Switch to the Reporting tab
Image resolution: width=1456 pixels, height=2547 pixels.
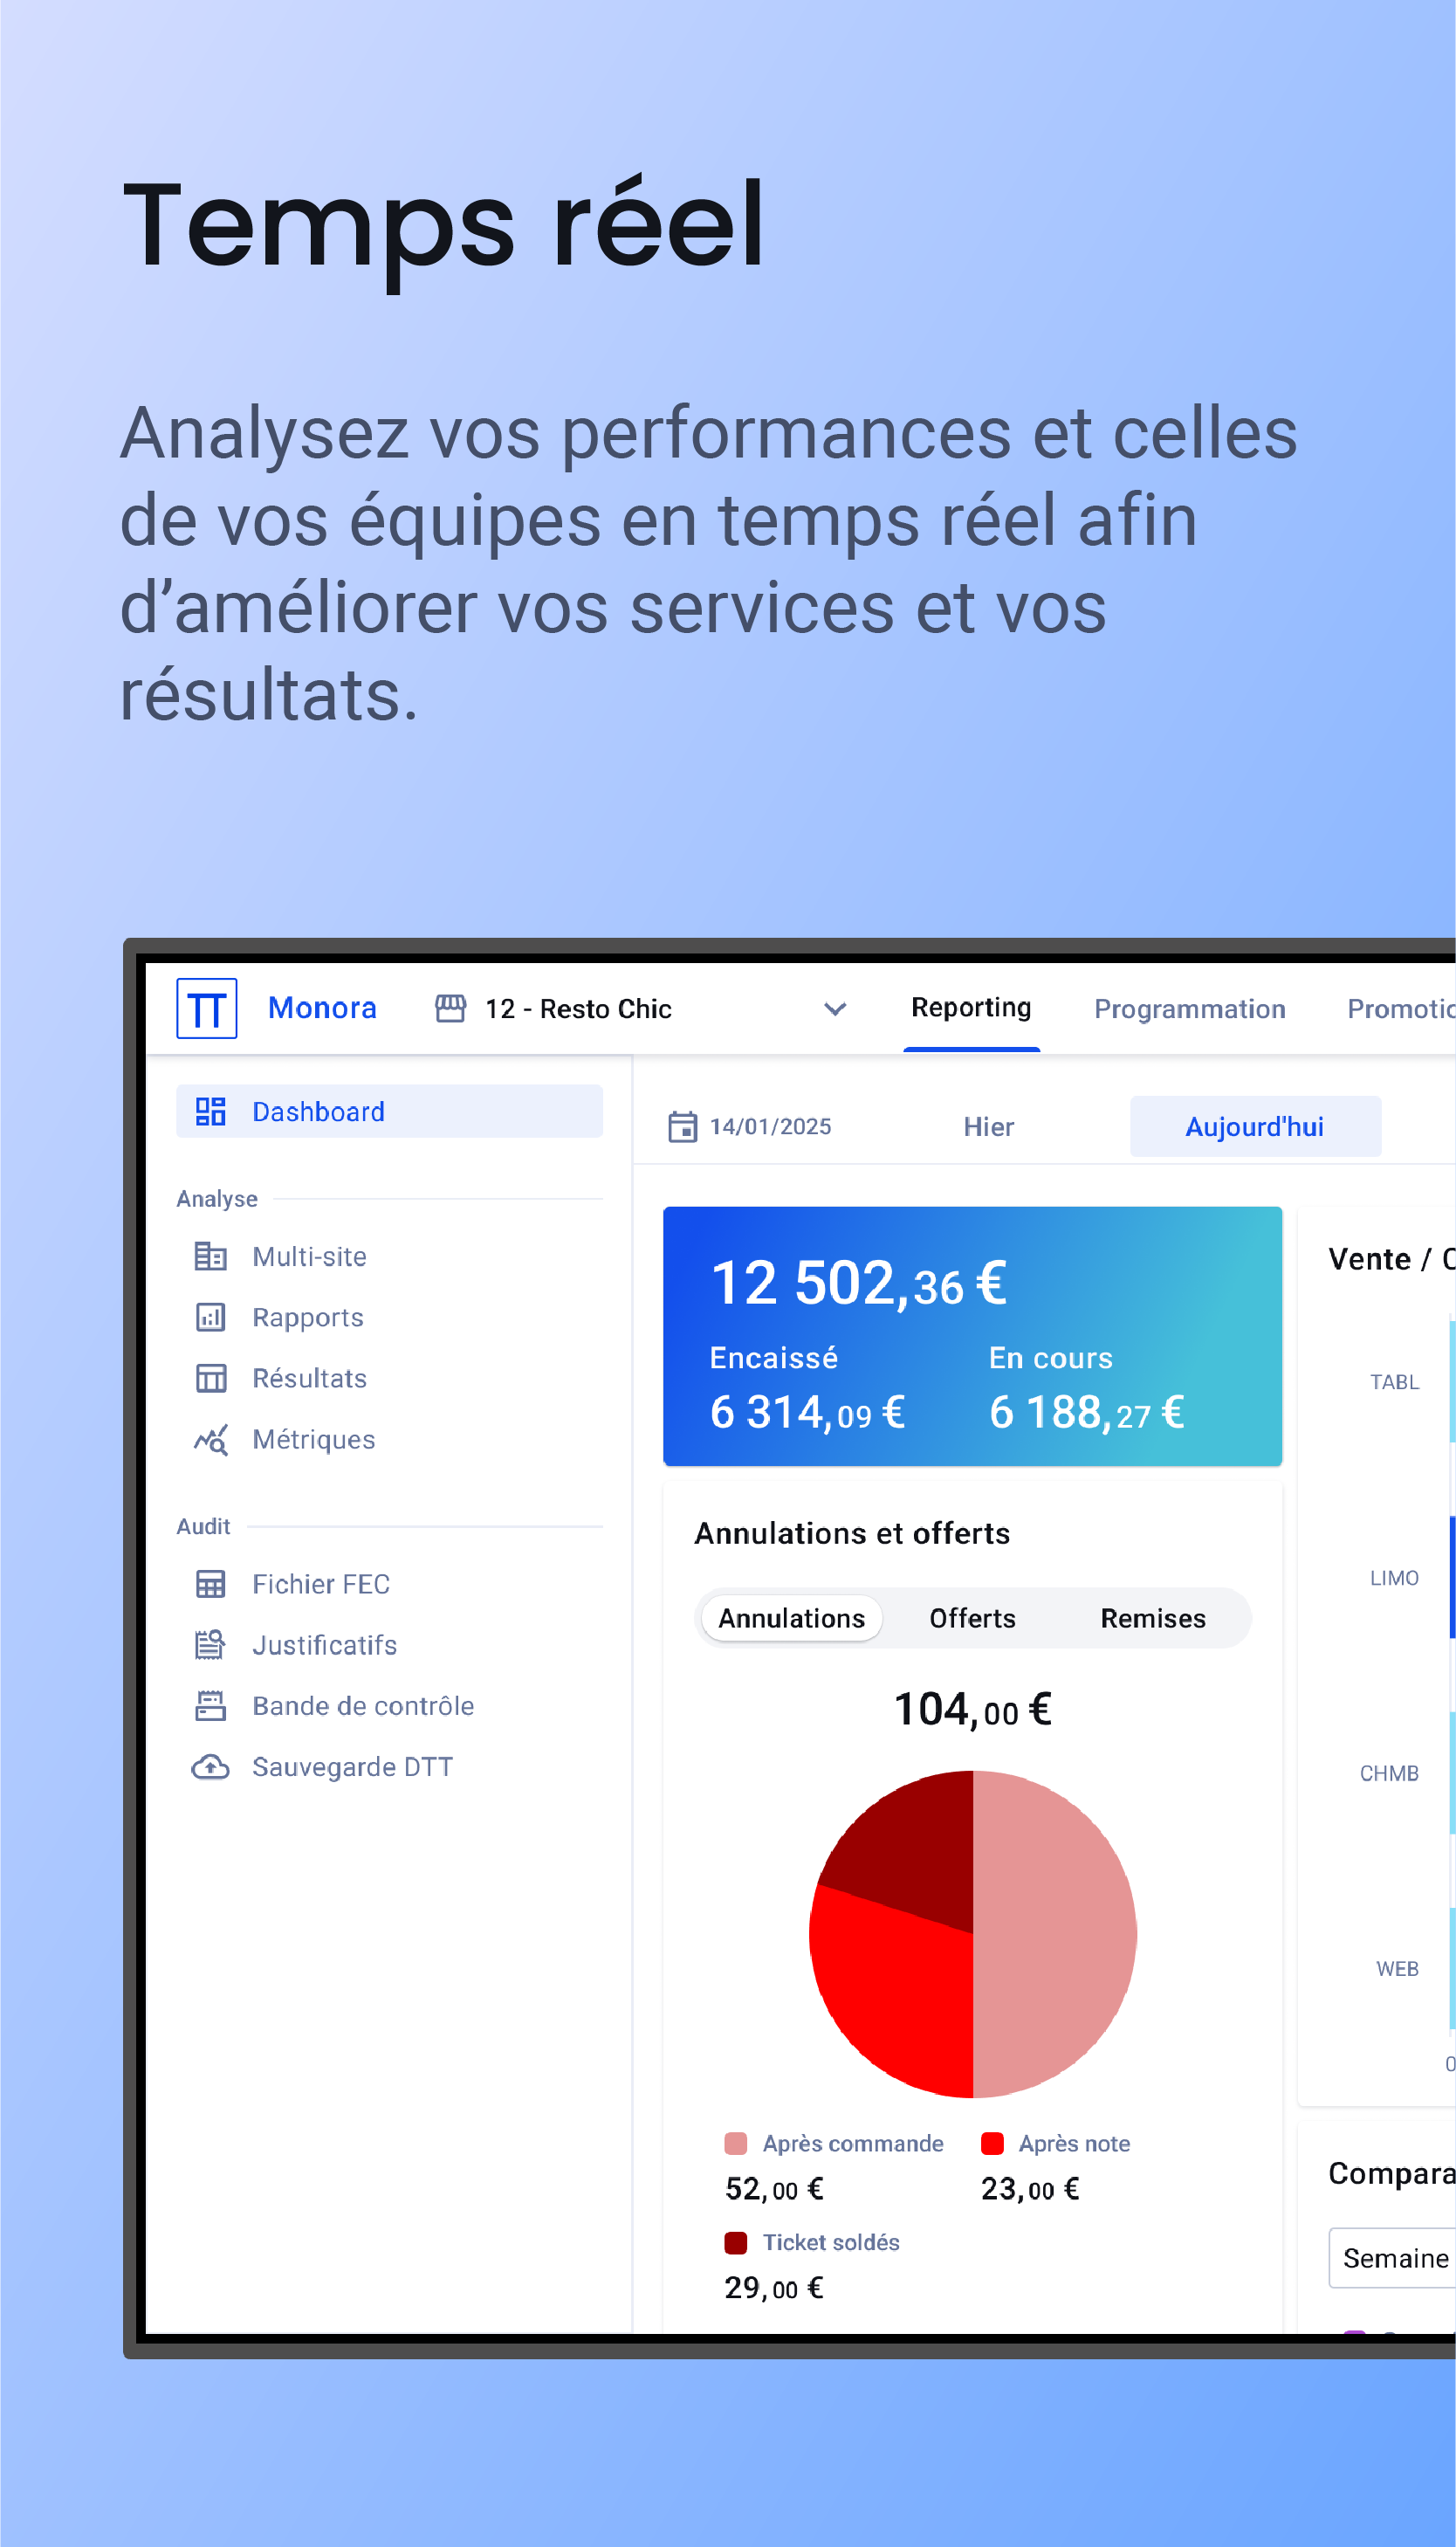pyautogui.click(x=971, y=1008)
